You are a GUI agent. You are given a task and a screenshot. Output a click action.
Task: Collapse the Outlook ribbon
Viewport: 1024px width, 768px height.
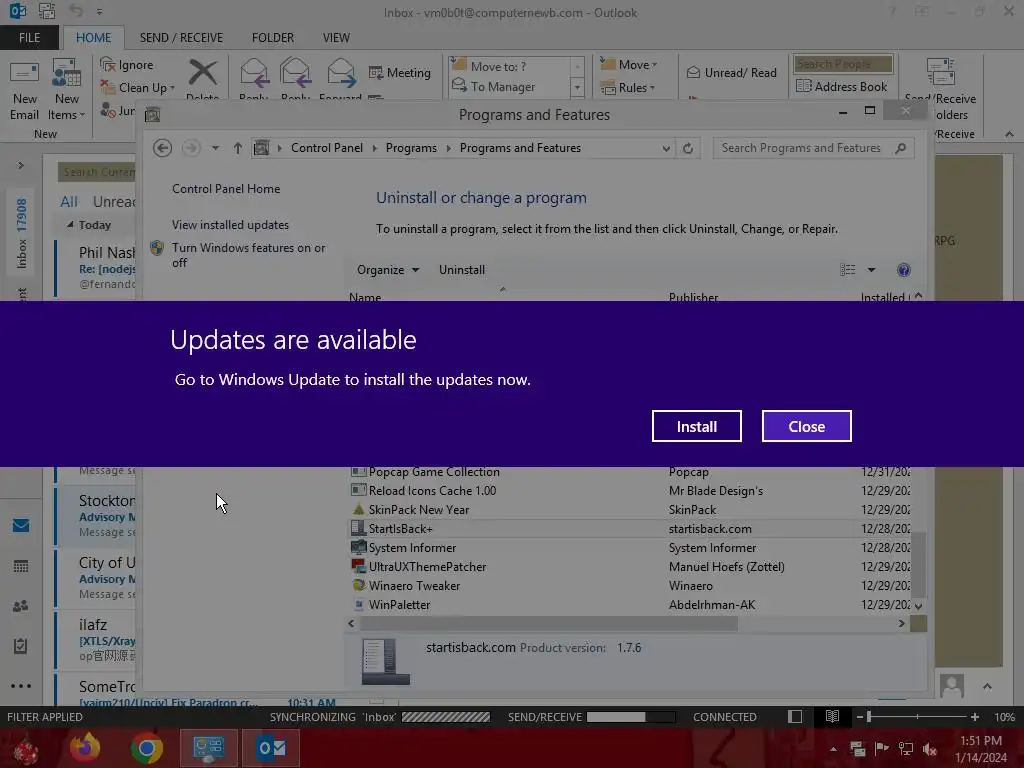(x=1009, y=134)
